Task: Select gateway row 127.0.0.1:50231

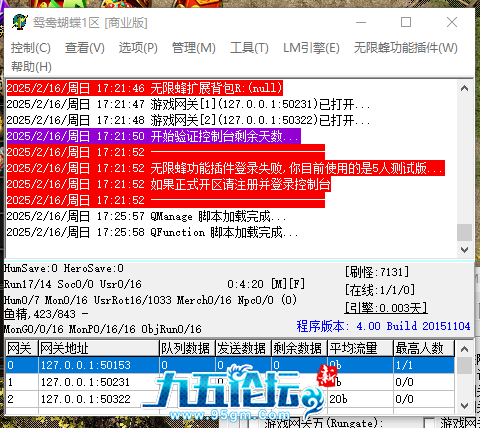Action: coord(230,382)
